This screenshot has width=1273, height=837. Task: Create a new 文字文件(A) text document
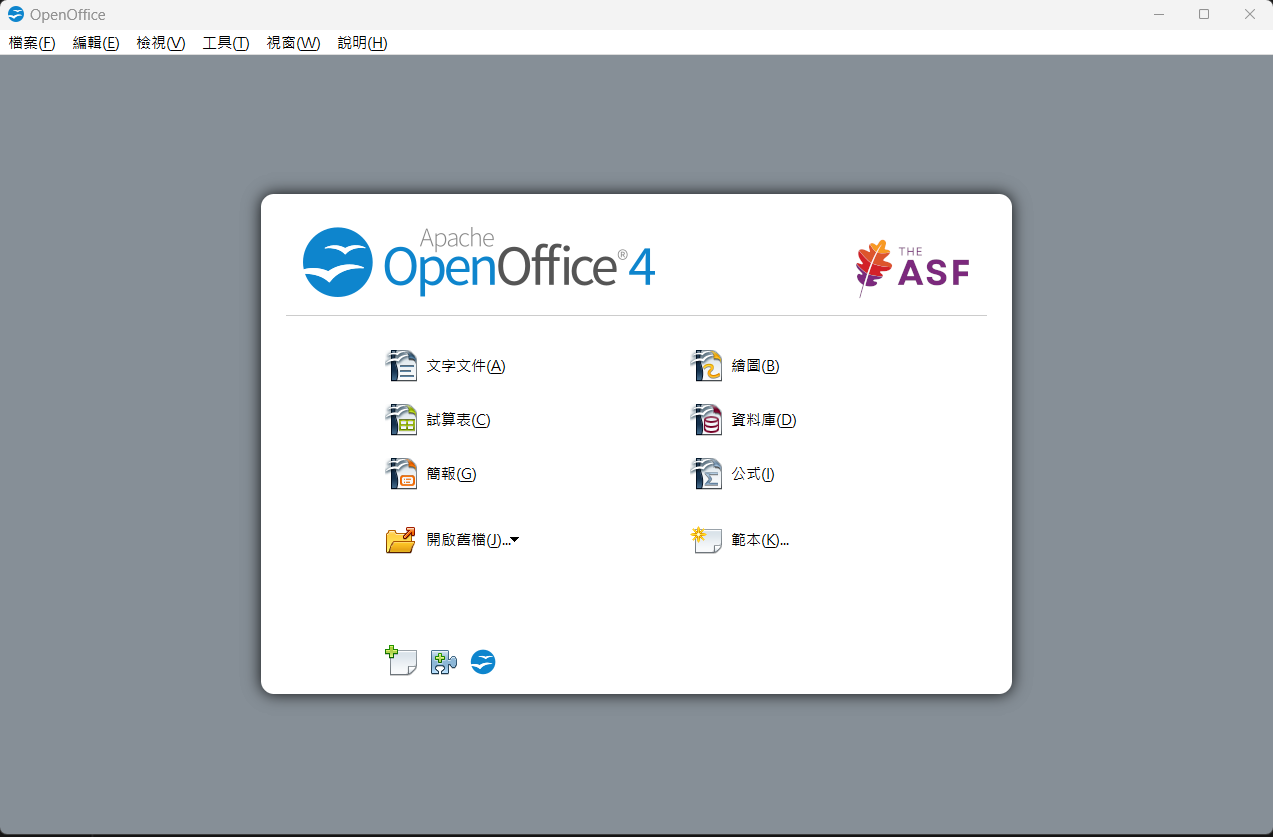466,366
